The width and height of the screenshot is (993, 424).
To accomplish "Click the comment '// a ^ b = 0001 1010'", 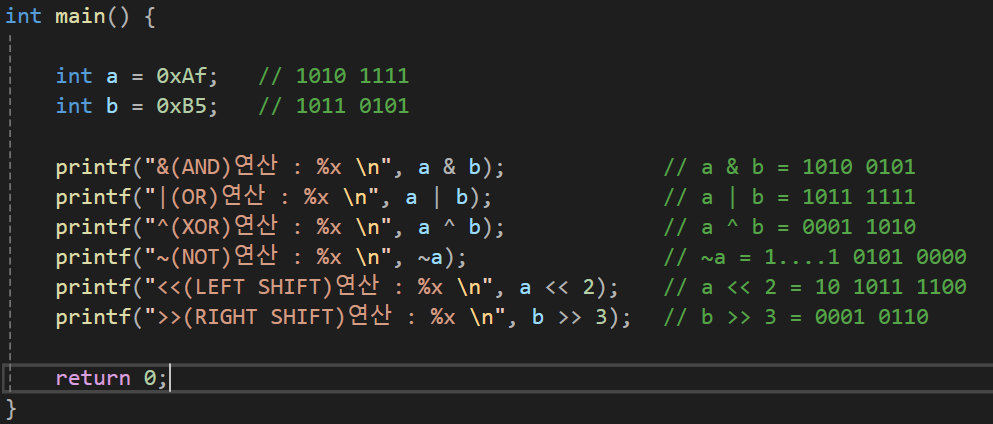I will point(790,227).
